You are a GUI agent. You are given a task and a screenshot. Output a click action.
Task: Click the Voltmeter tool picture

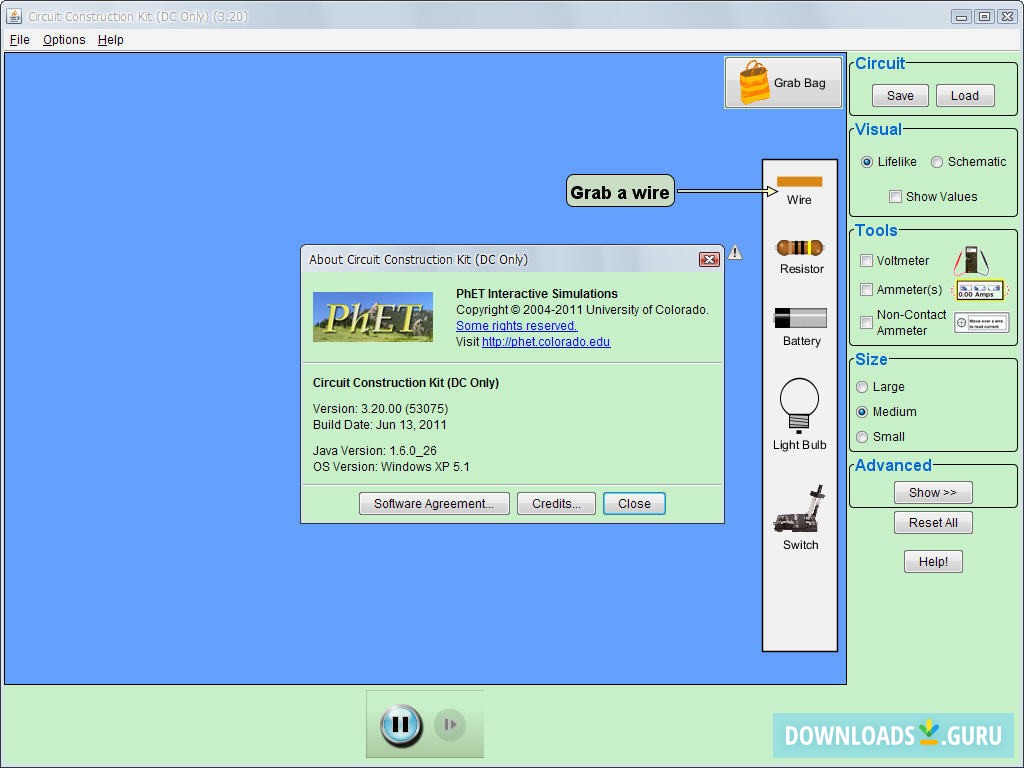pos(971,260)
